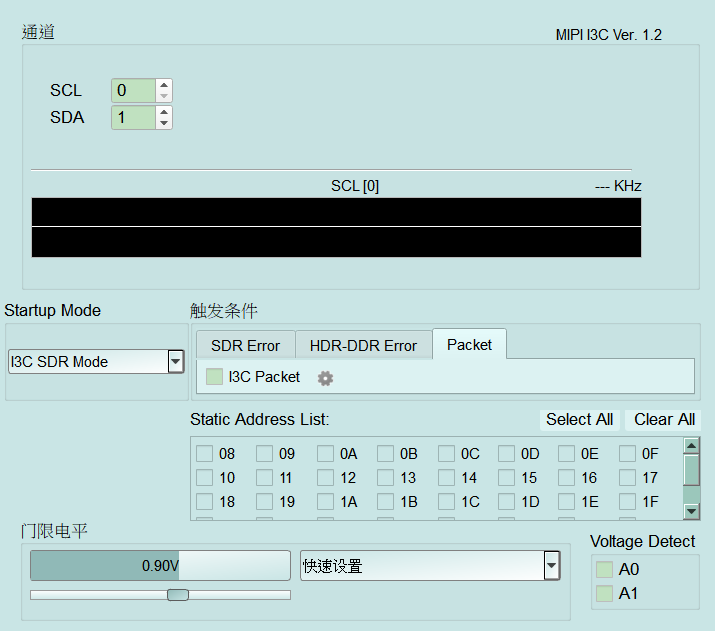This screenshot has height=631, width=715.
Task: Check static address 16
Action: (x=566, y=478)
